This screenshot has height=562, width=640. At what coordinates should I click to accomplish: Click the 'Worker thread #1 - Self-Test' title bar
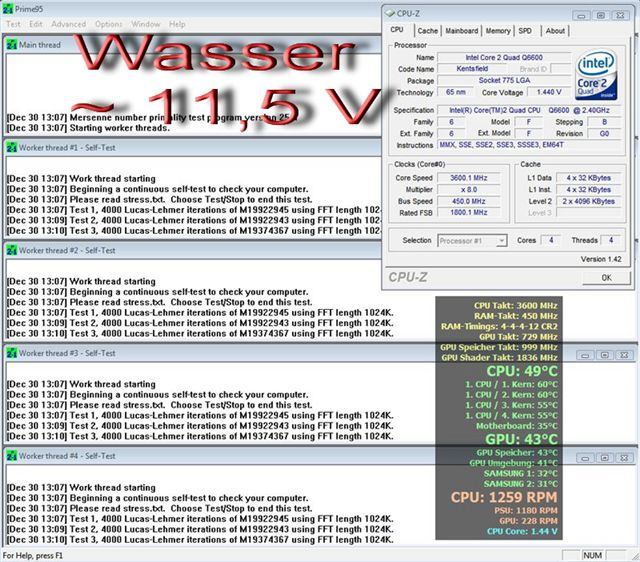(x=192, y=148)
